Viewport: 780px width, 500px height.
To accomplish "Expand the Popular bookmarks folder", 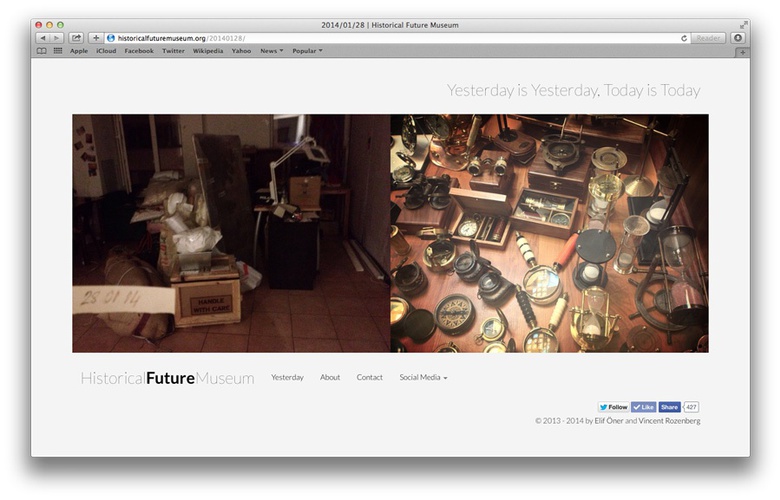I will coord(307,50).
